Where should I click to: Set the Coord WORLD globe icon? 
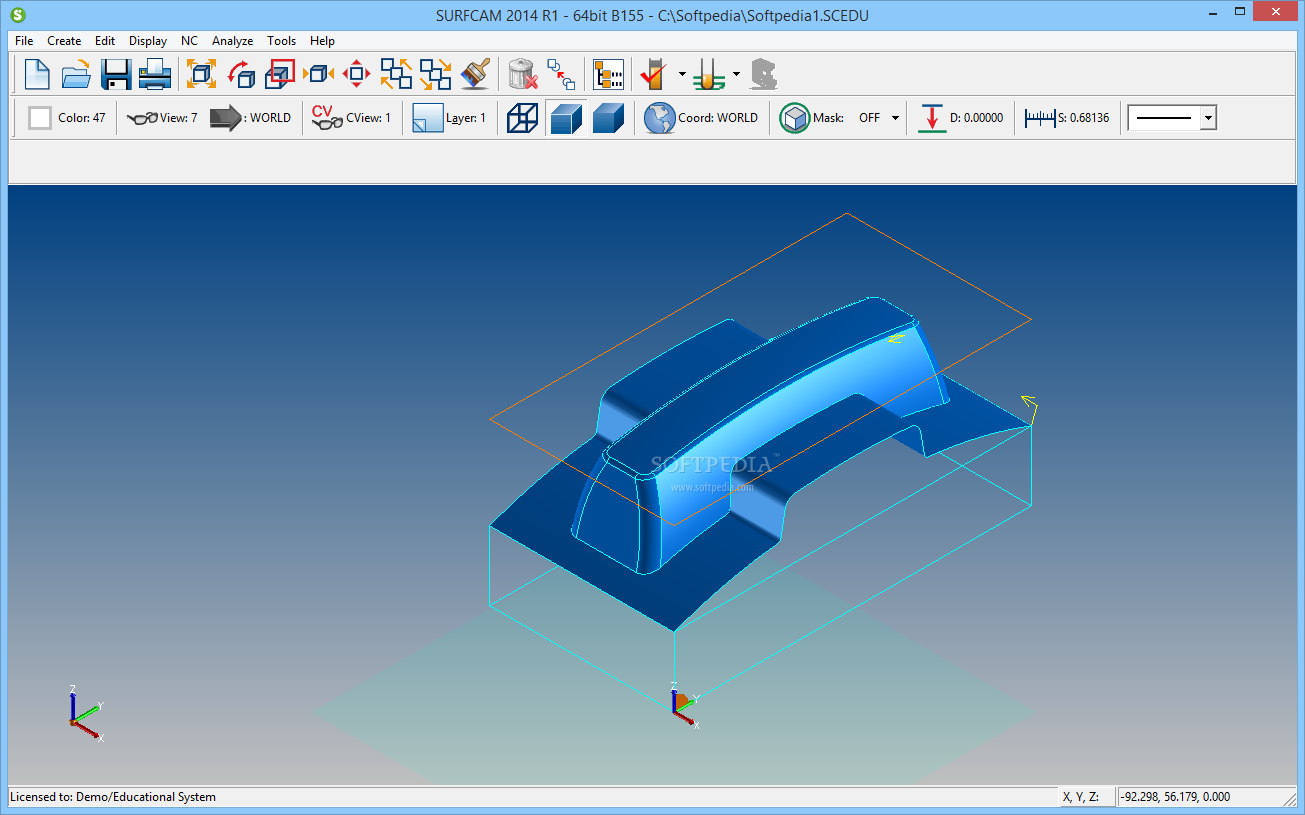point(659,118)
